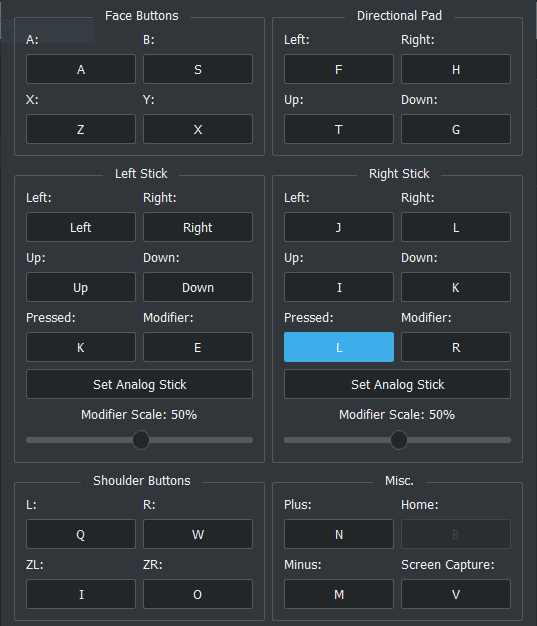
Task: Rebind the Minus button key M
Action: coord(339,594)
